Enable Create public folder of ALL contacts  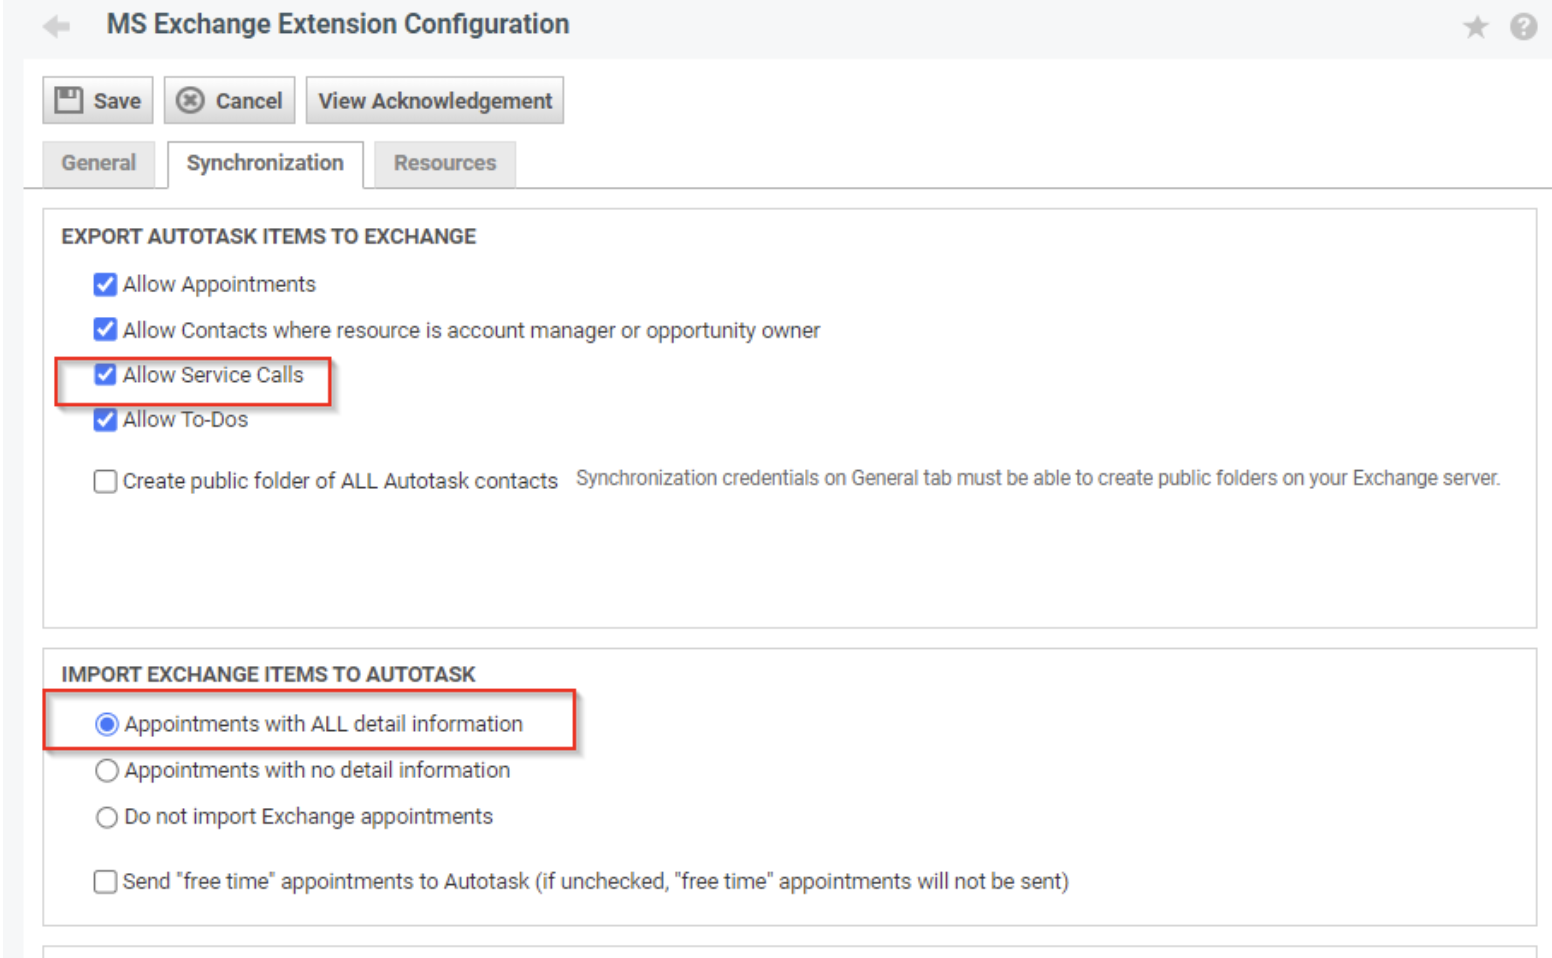click(x=105, y=482)
